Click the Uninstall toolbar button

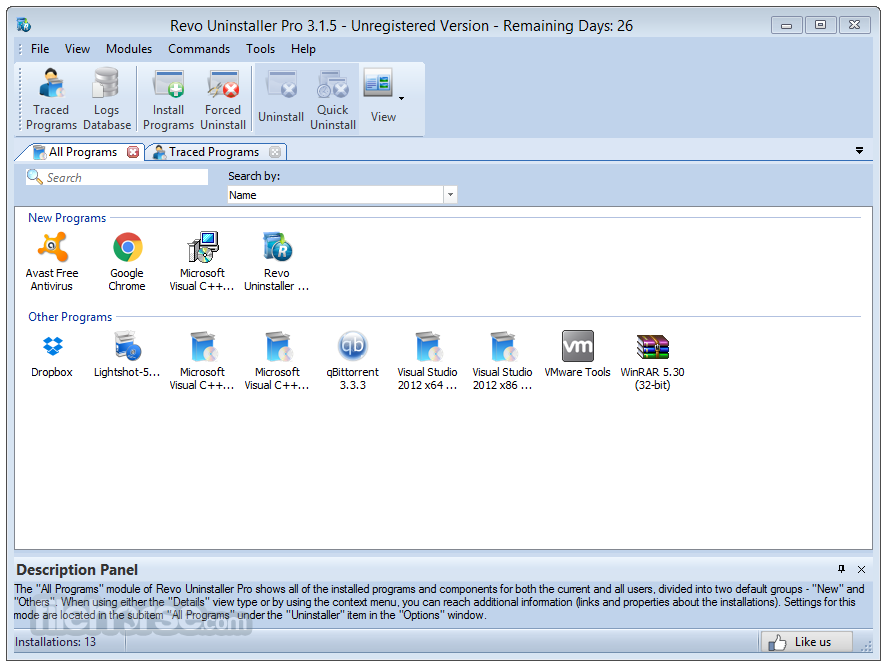tap(281, 97)
